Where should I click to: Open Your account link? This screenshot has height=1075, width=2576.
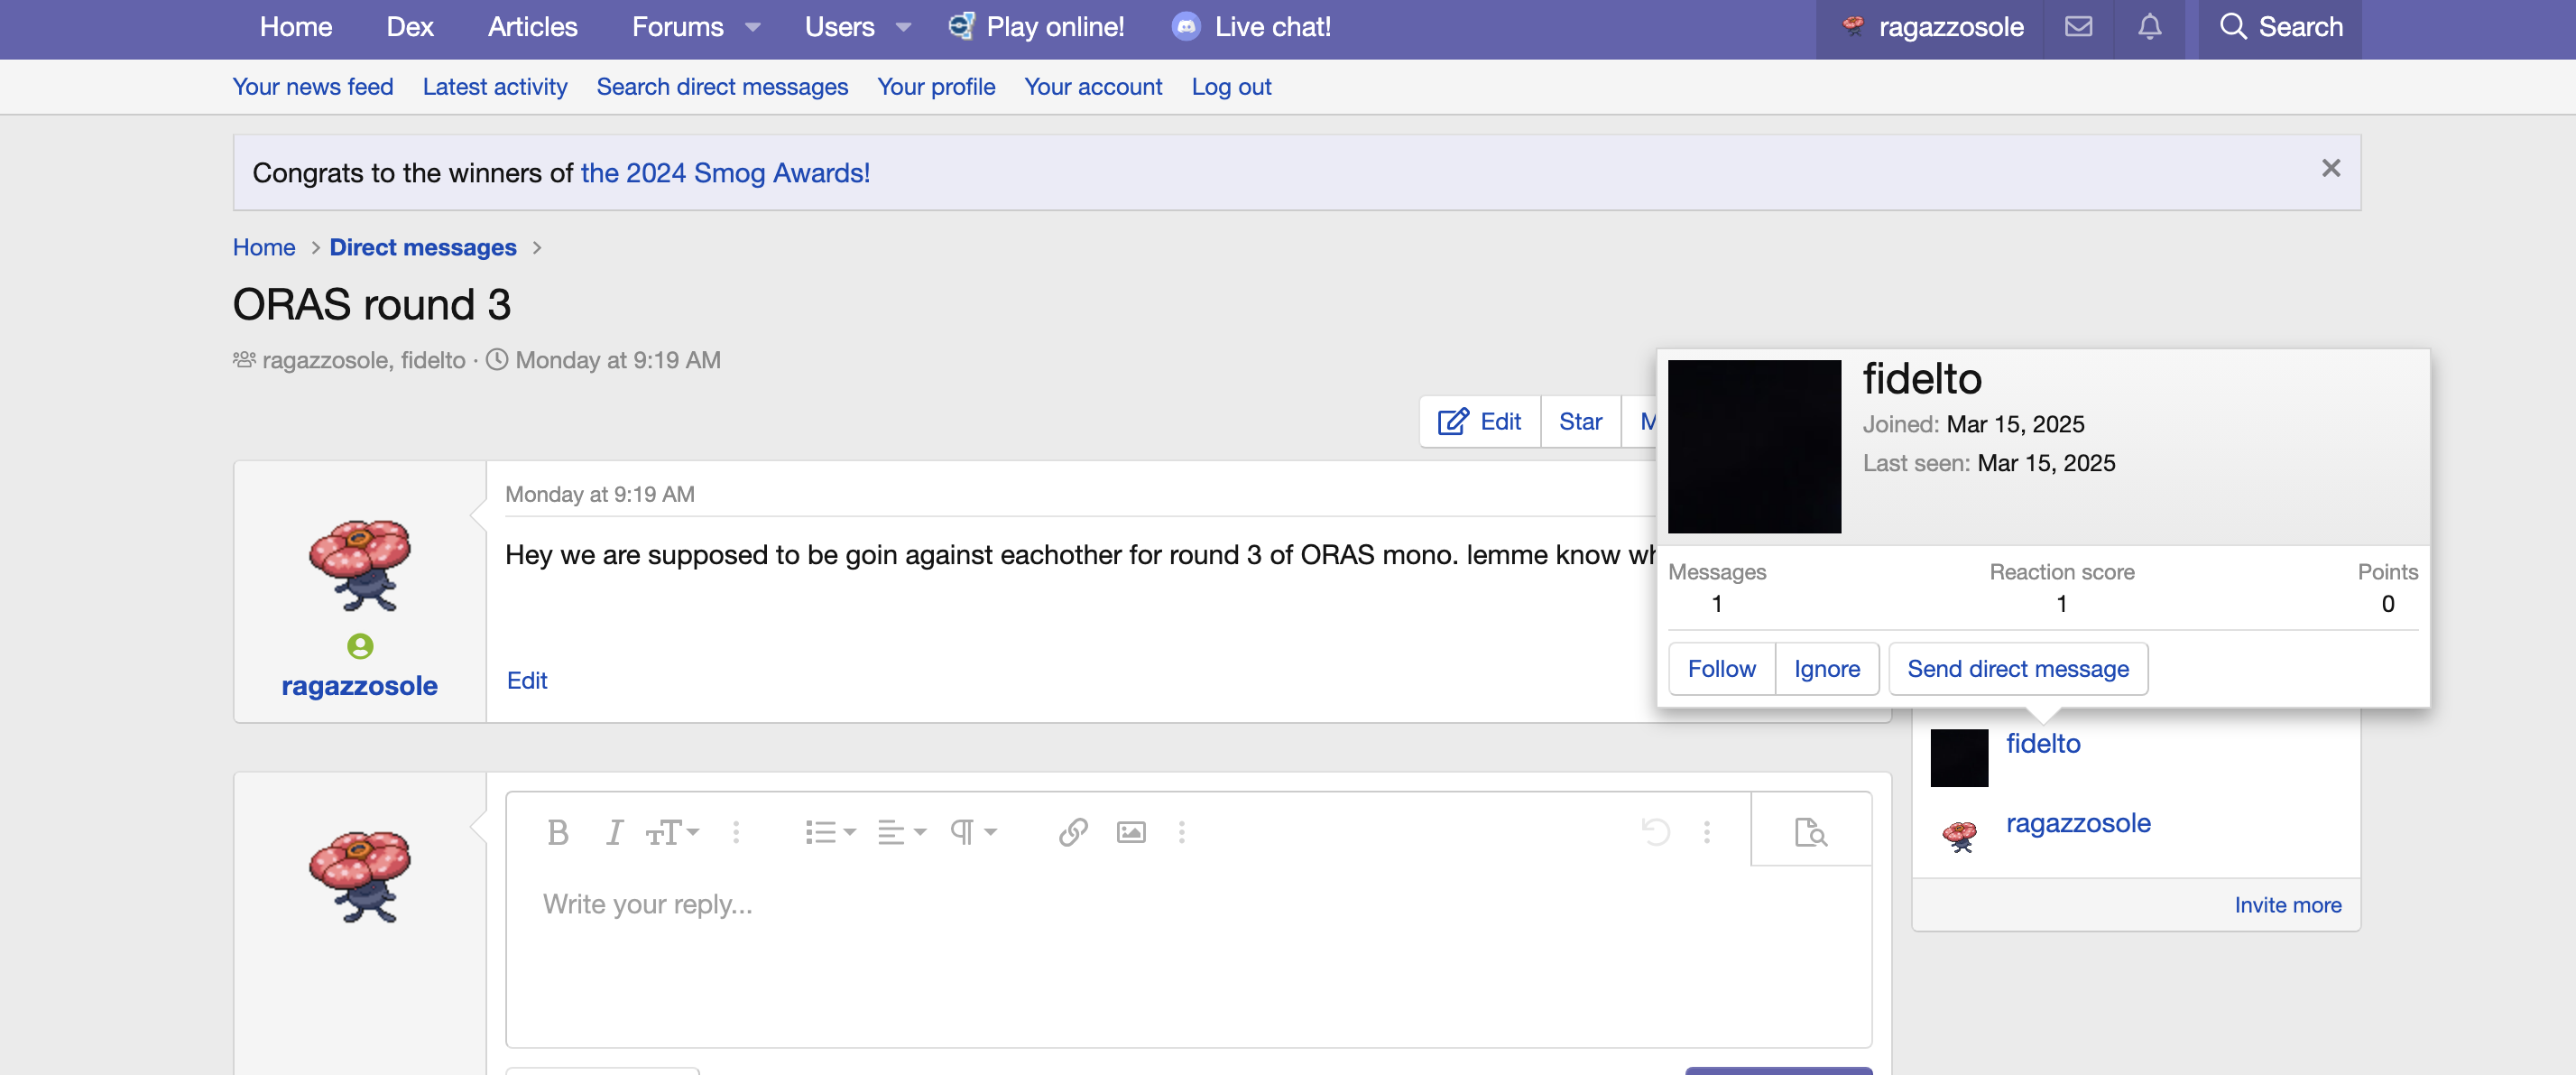point(1093,87)
